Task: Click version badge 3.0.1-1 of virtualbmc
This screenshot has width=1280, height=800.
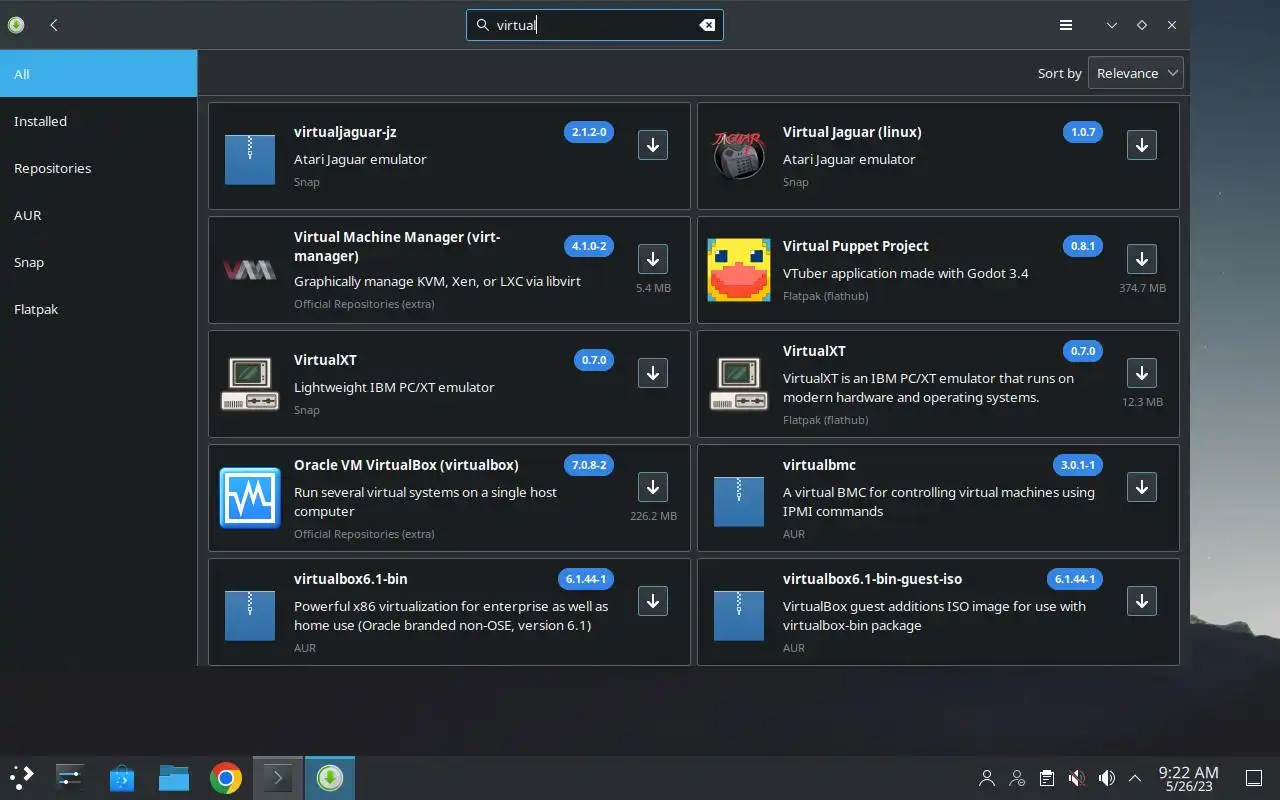Action: [1078, 465]
